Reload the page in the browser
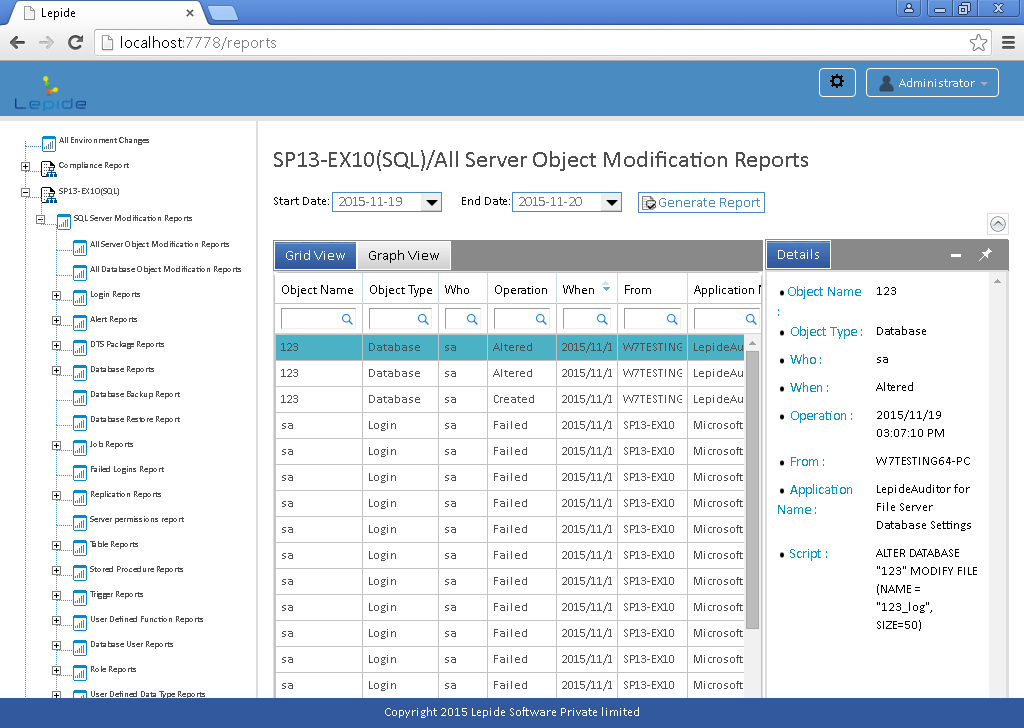Screen dimensions: 1024x728 click(76, 42)
